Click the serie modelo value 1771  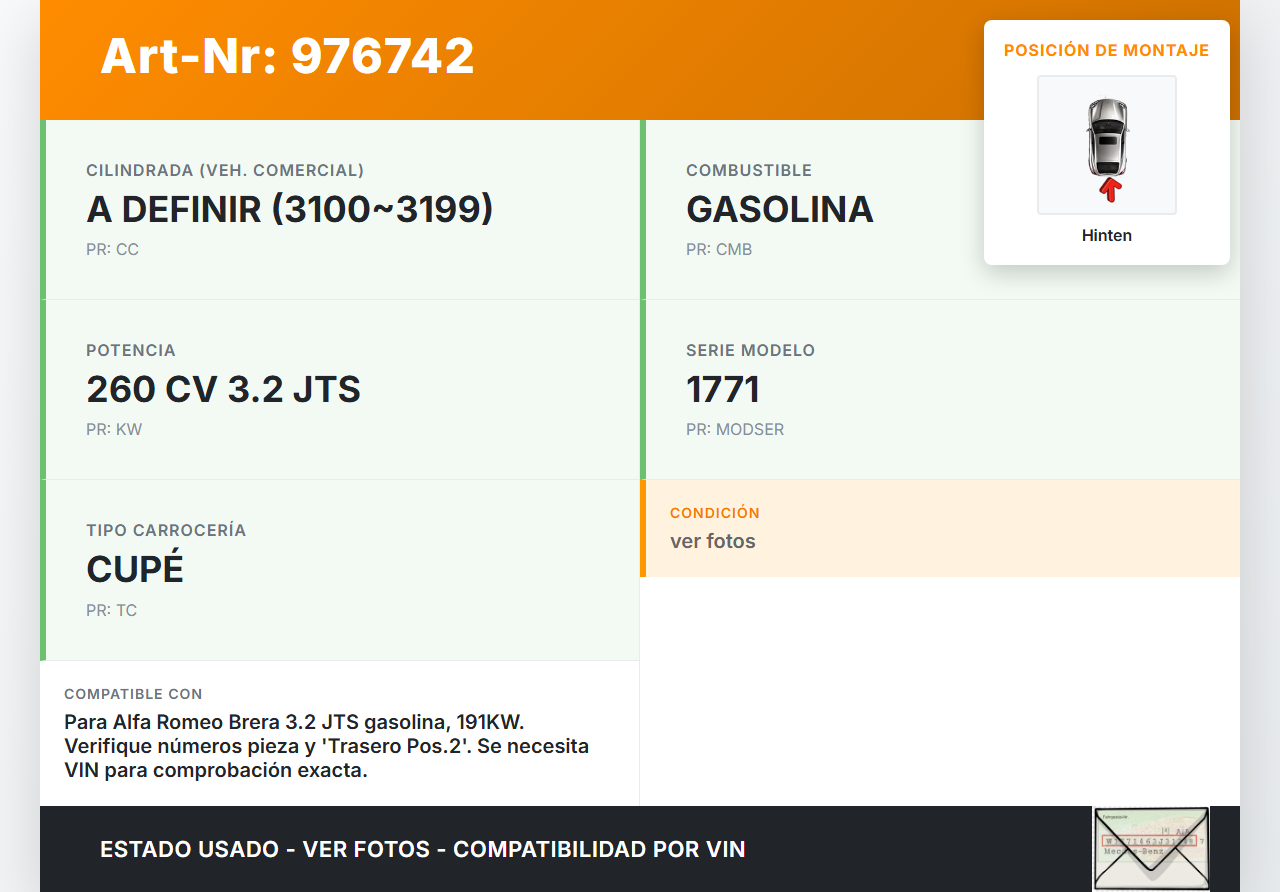click(723, 390)
